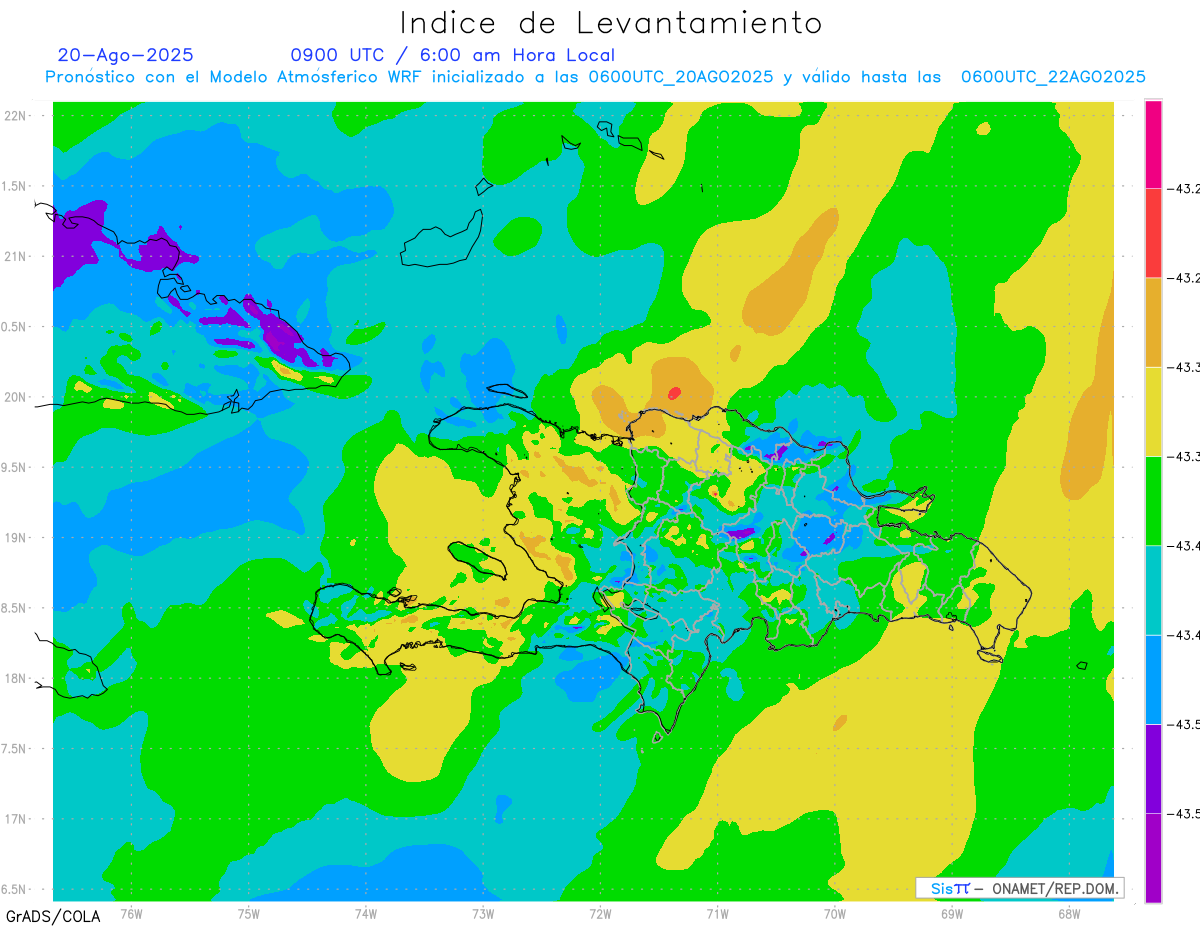This screenshot has height=927, width=1200.
Task: Click the pink-magenta swatch atop color bar
Action: point(1153,144)
